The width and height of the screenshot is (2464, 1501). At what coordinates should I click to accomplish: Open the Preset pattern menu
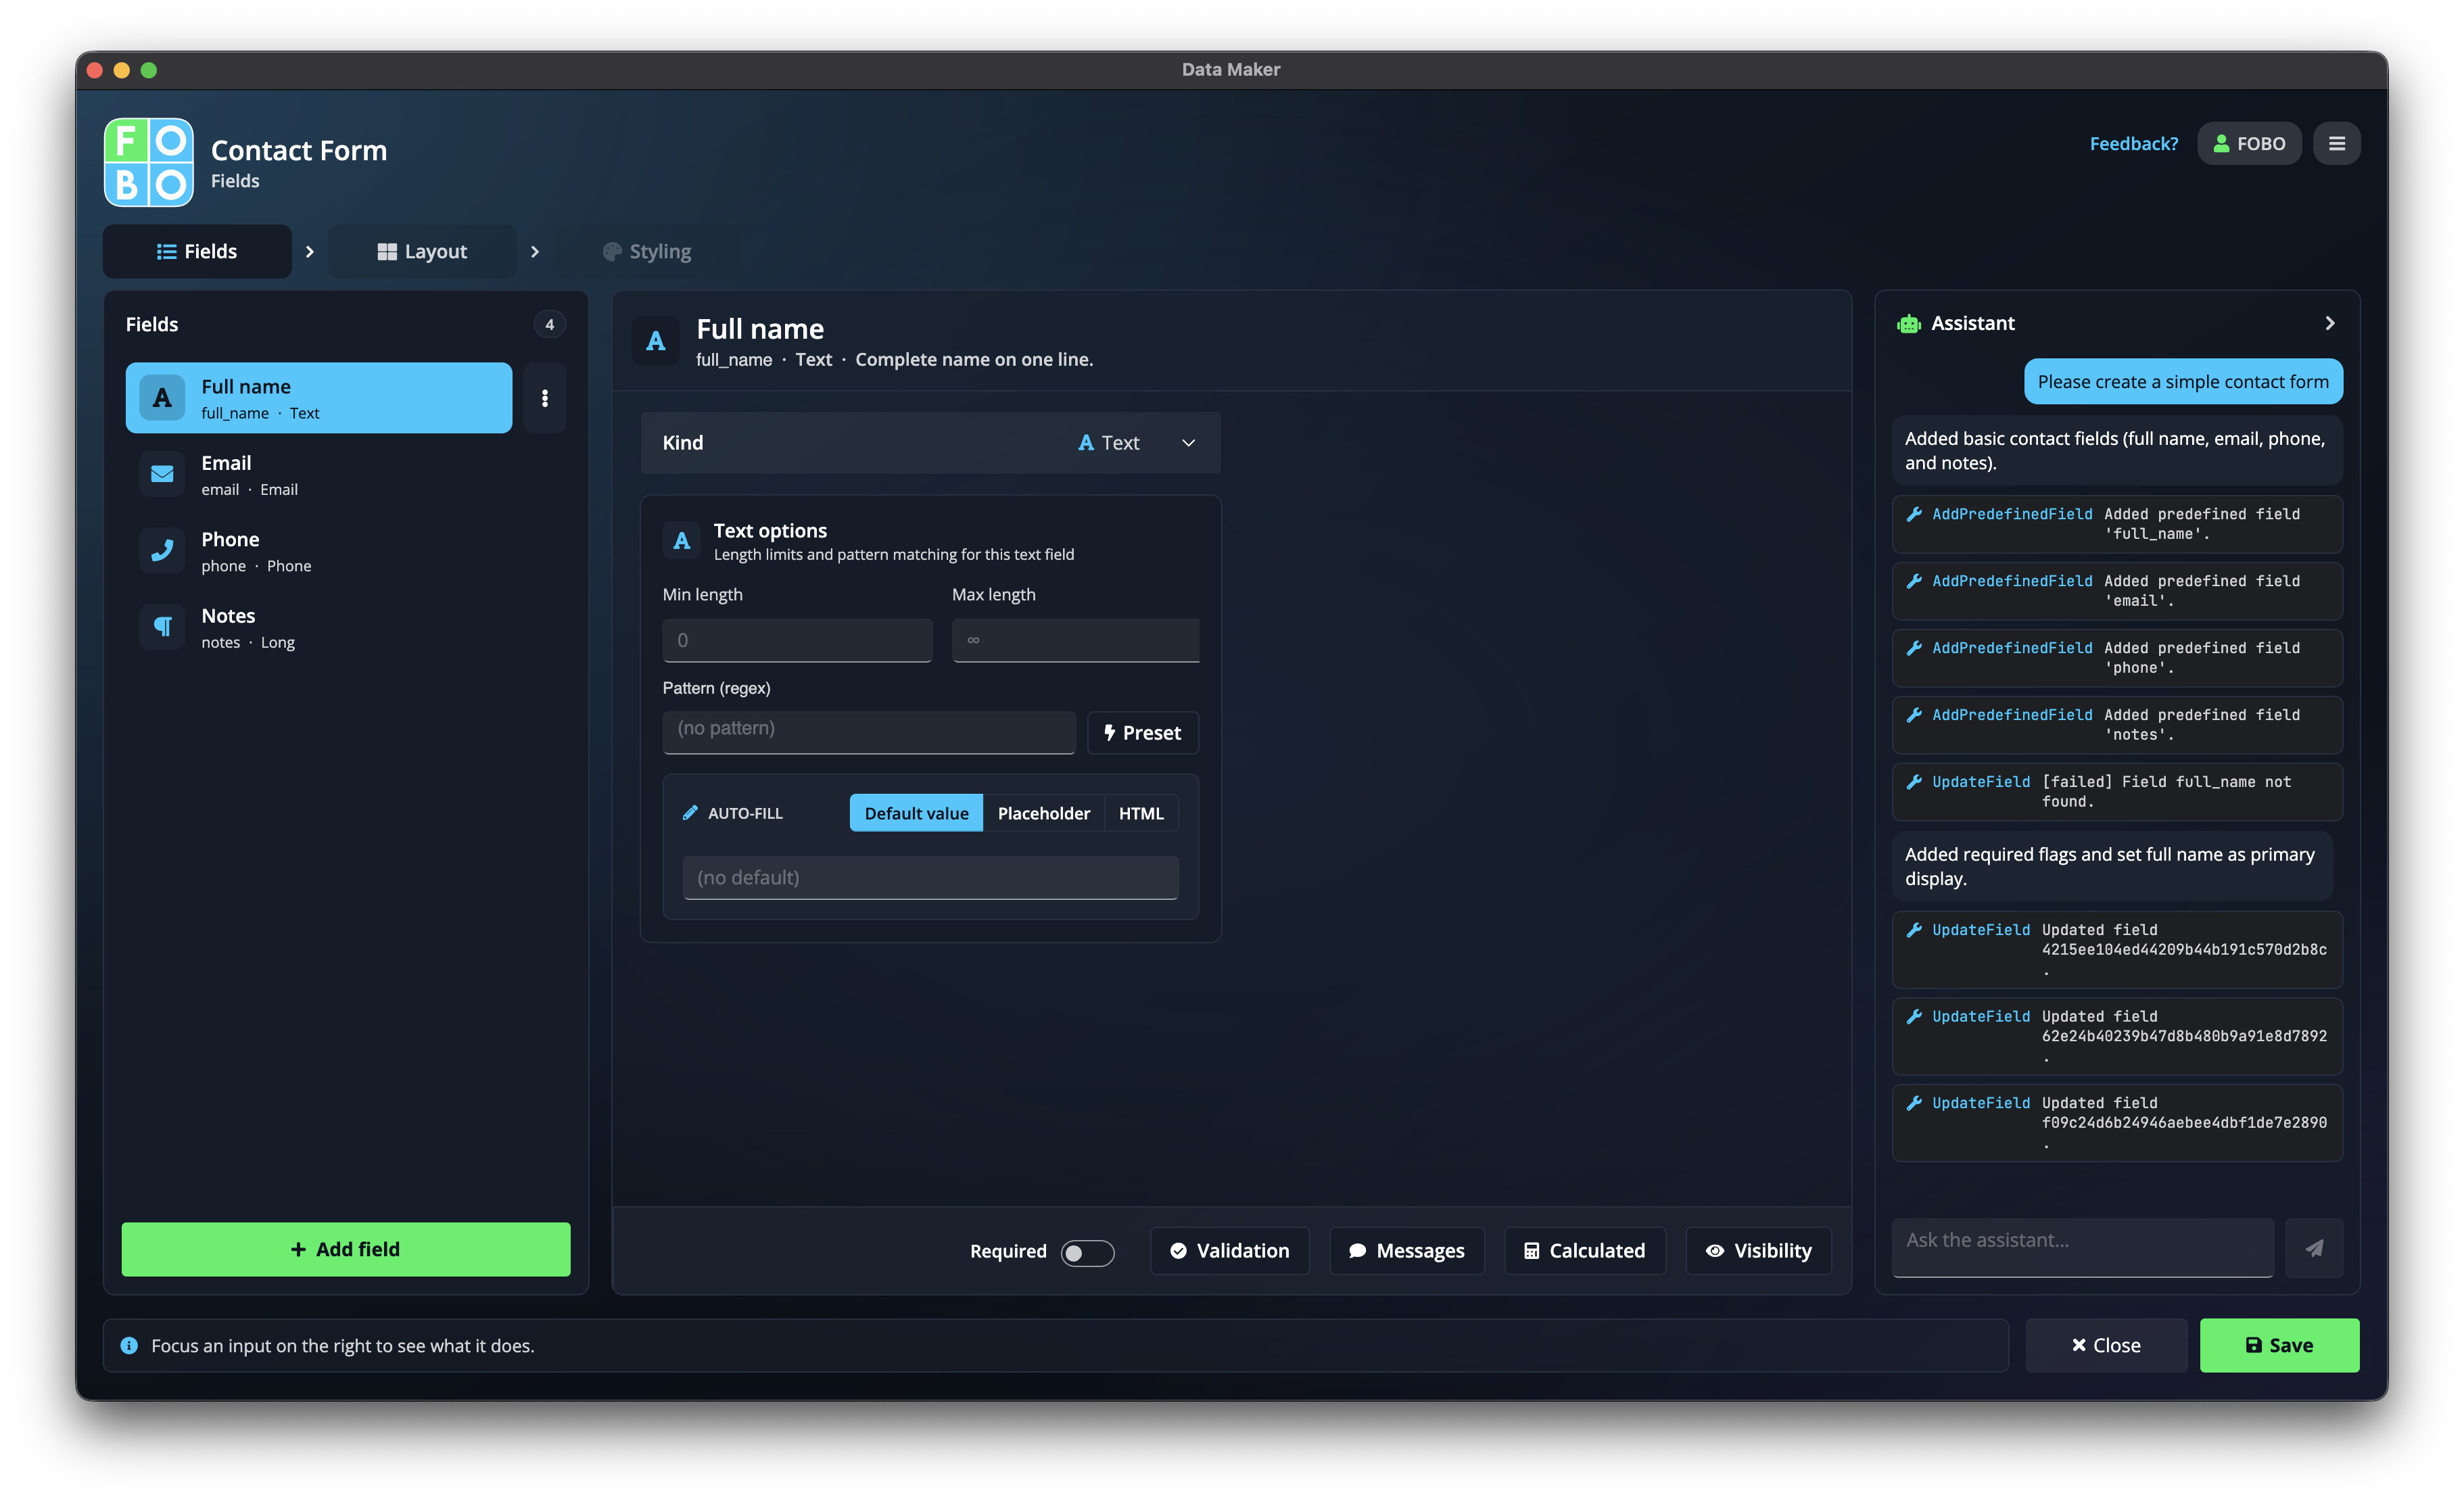pos(1142,733)
